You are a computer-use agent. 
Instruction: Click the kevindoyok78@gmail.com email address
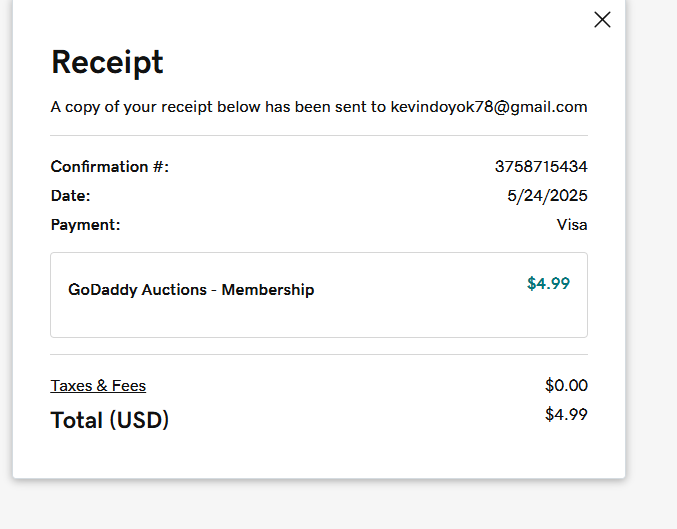488,107
